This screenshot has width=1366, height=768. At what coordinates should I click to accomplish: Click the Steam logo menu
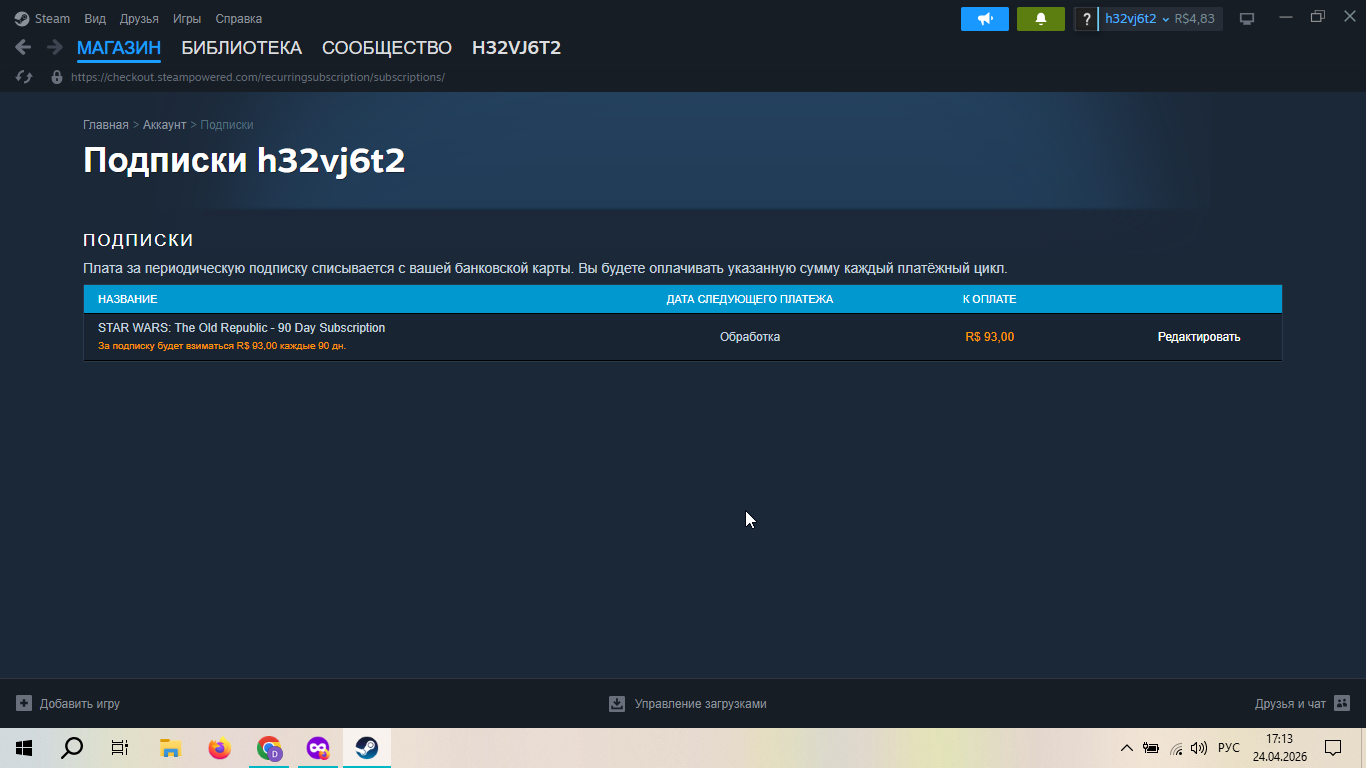[x=42, y=18]
